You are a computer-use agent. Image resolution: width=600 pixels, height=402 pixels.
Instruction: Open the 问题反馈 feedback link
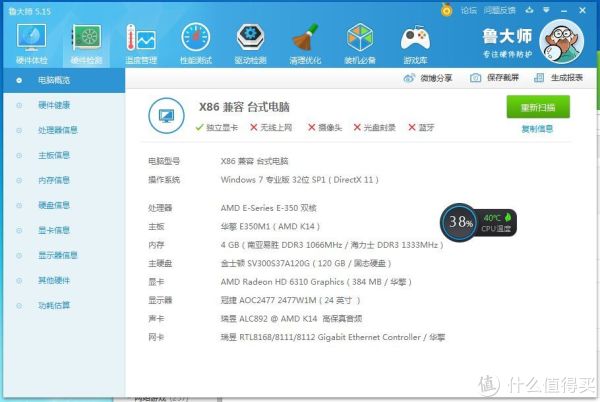pos(500,11)
